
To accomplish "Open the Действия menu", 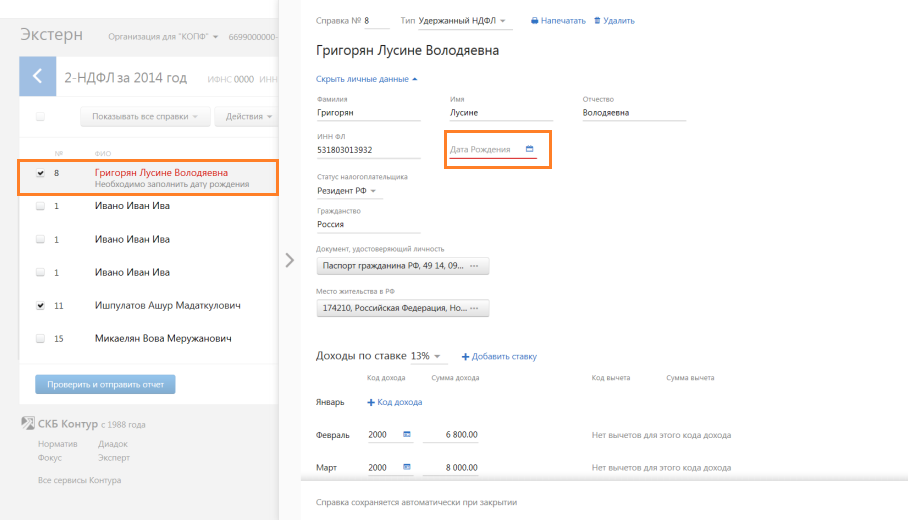I will coord(248,117).
